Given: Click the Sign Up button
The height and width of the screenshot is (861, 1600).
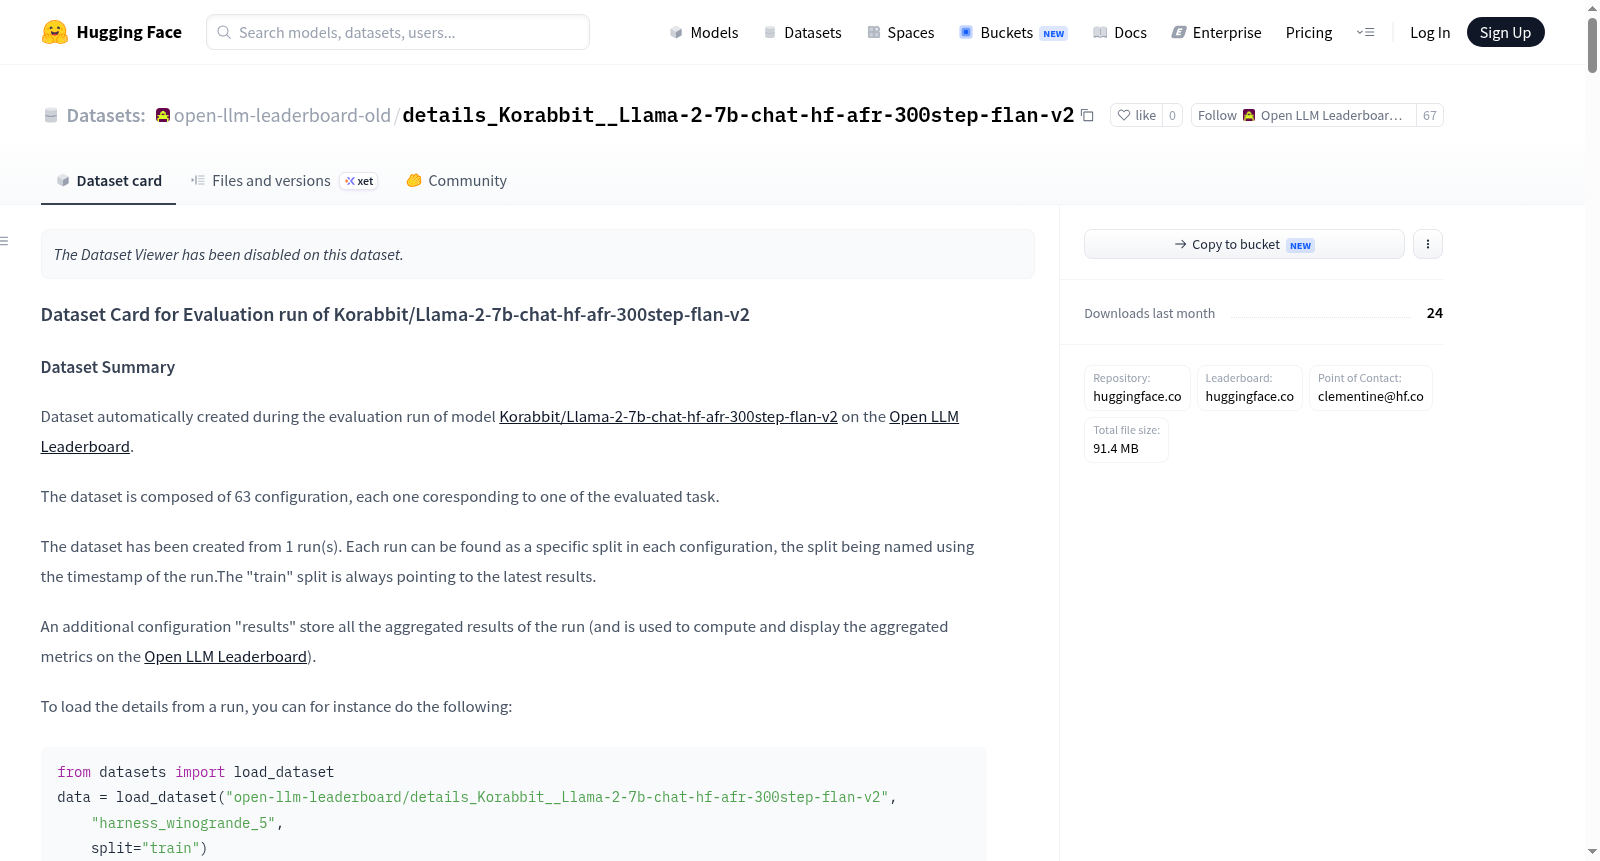Looking at the screenshot, I should click(1505, 32).
